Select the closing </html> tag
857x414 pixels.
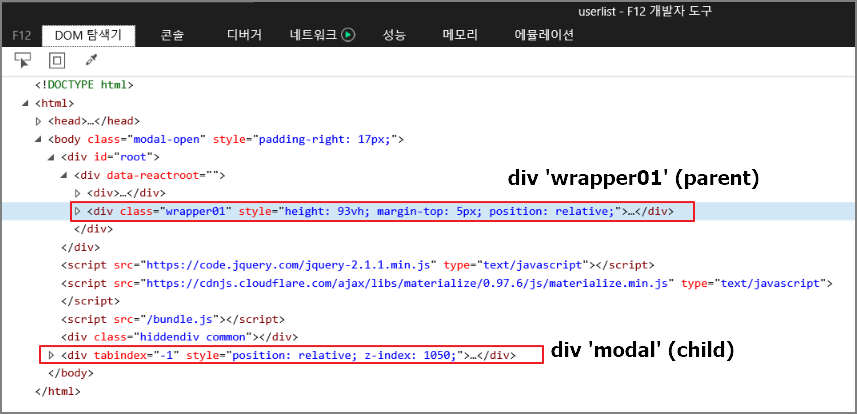(x=57, y=392)
